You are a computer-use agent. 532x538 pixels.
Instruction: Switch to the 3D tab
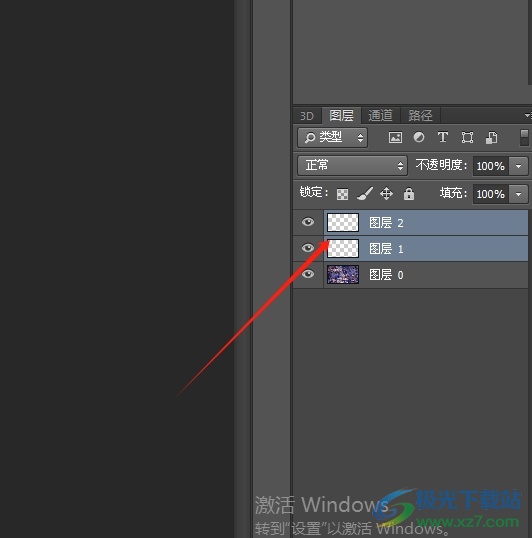307,116
